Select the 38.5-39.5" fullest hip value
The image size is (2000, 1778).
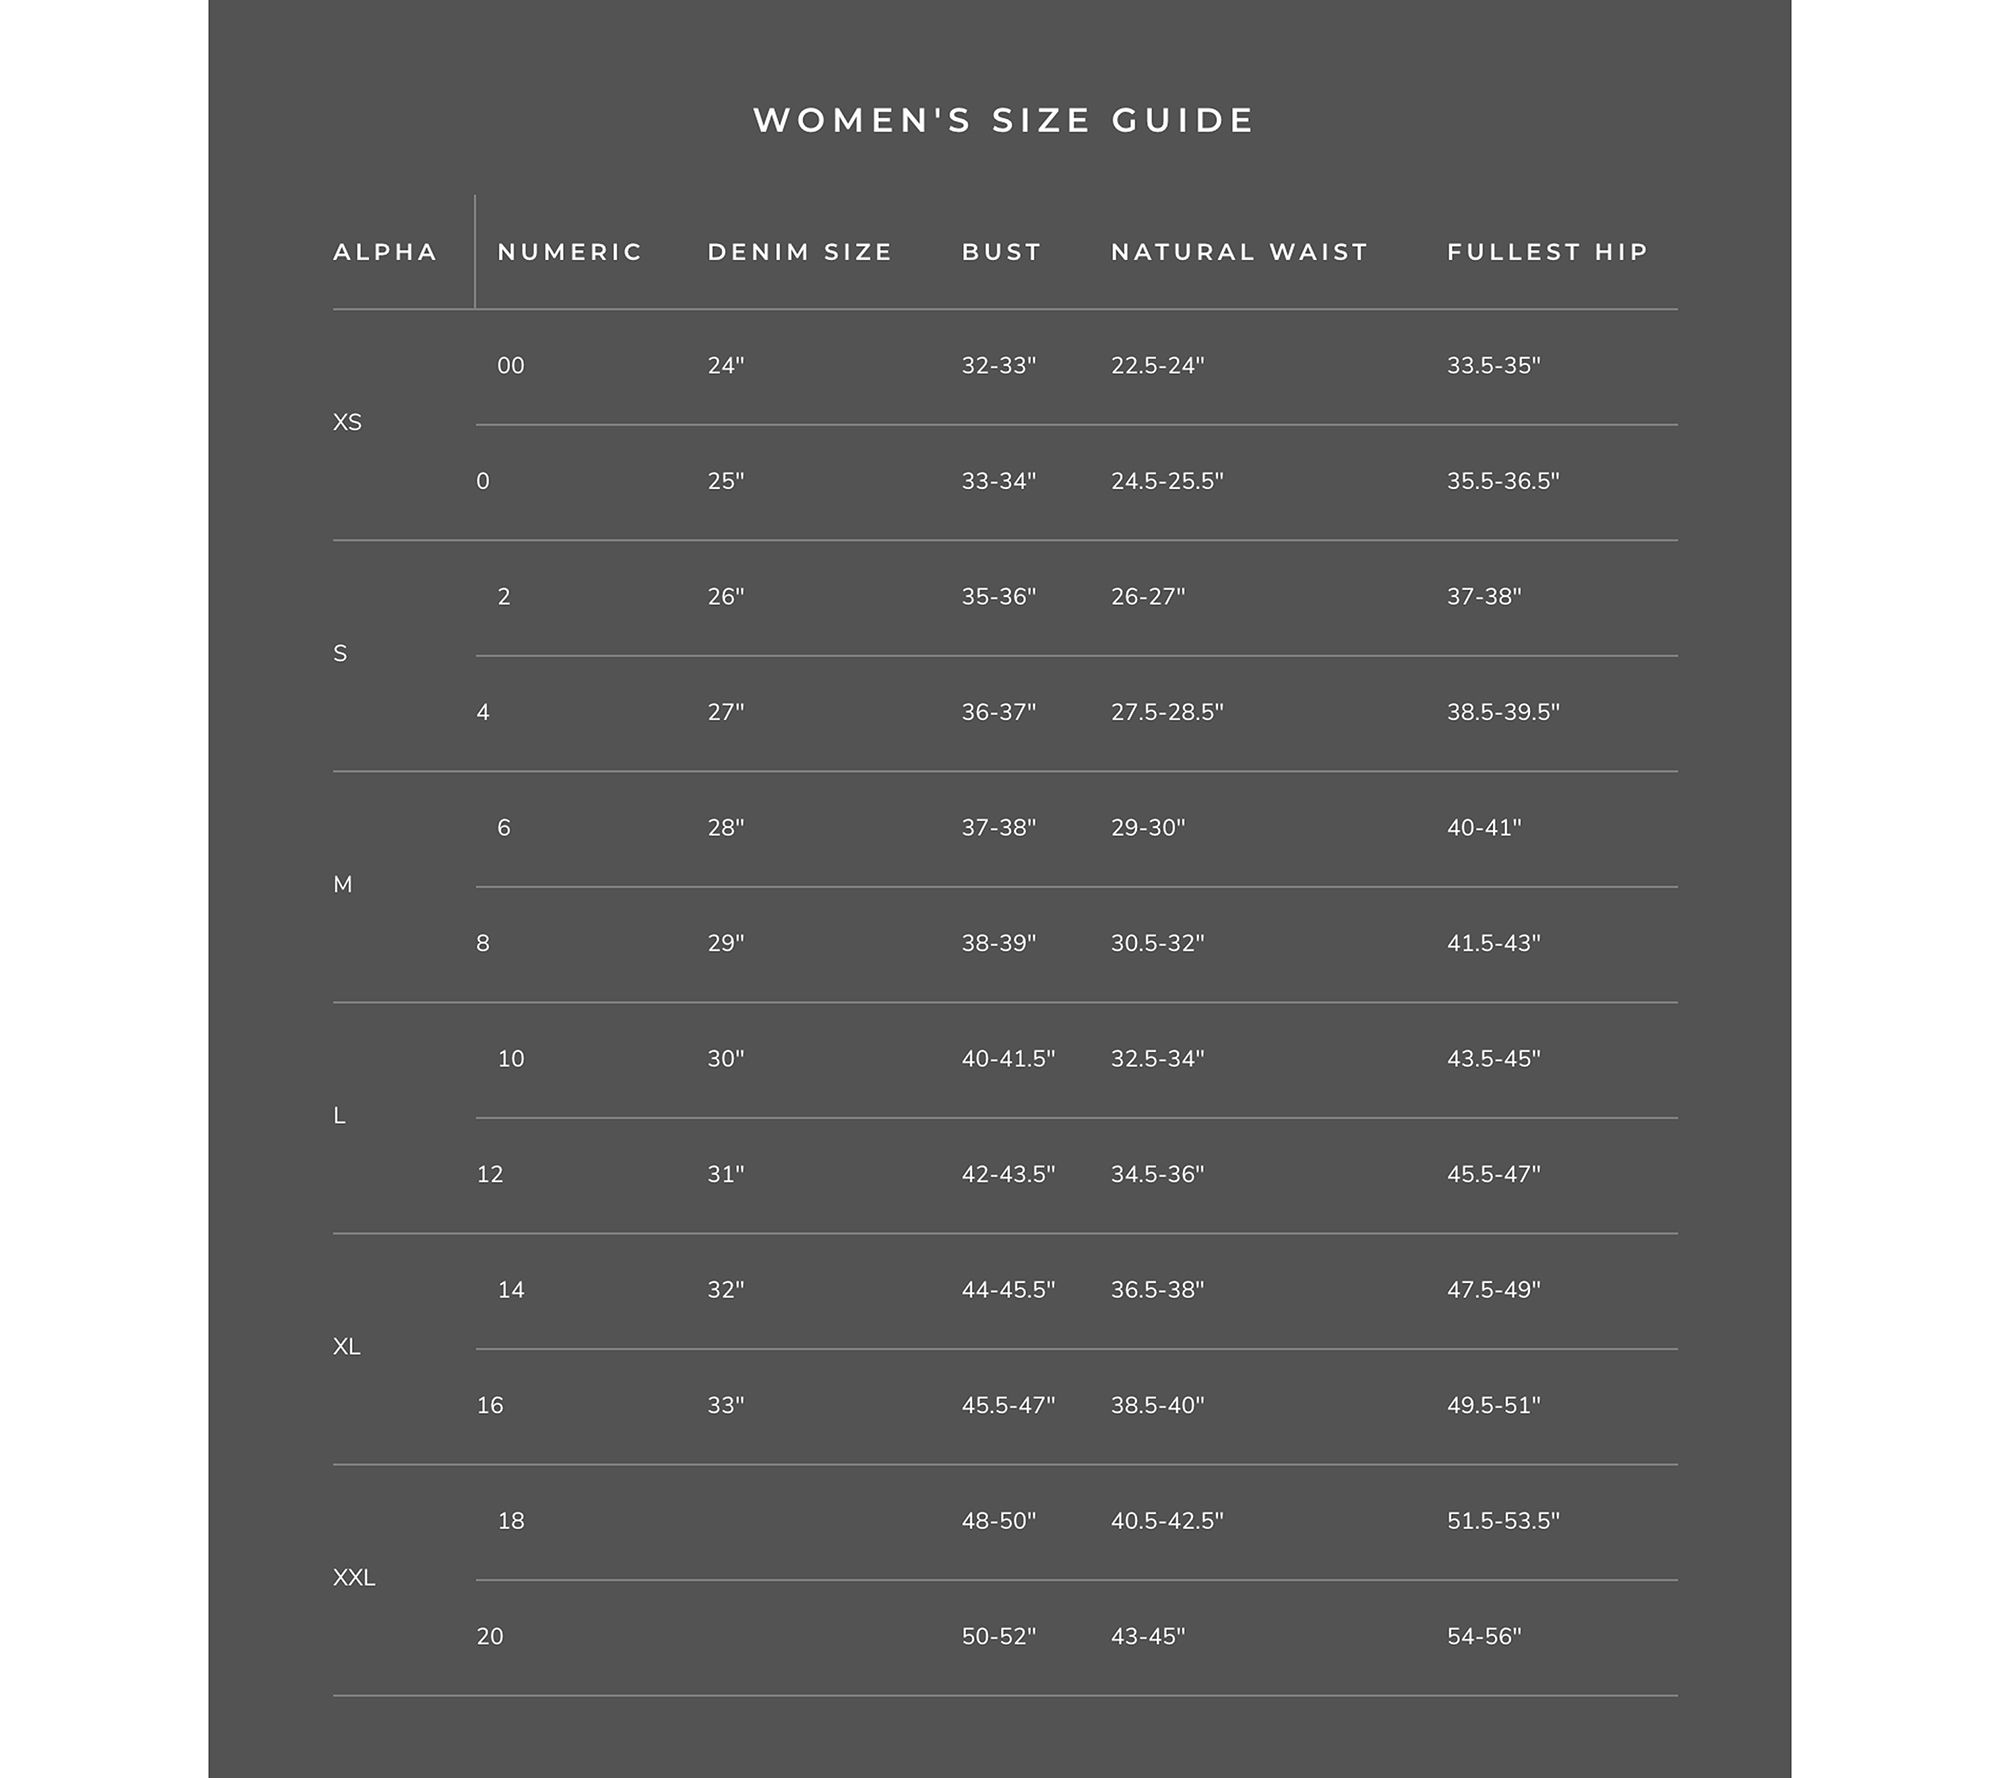click(1503, 713)
